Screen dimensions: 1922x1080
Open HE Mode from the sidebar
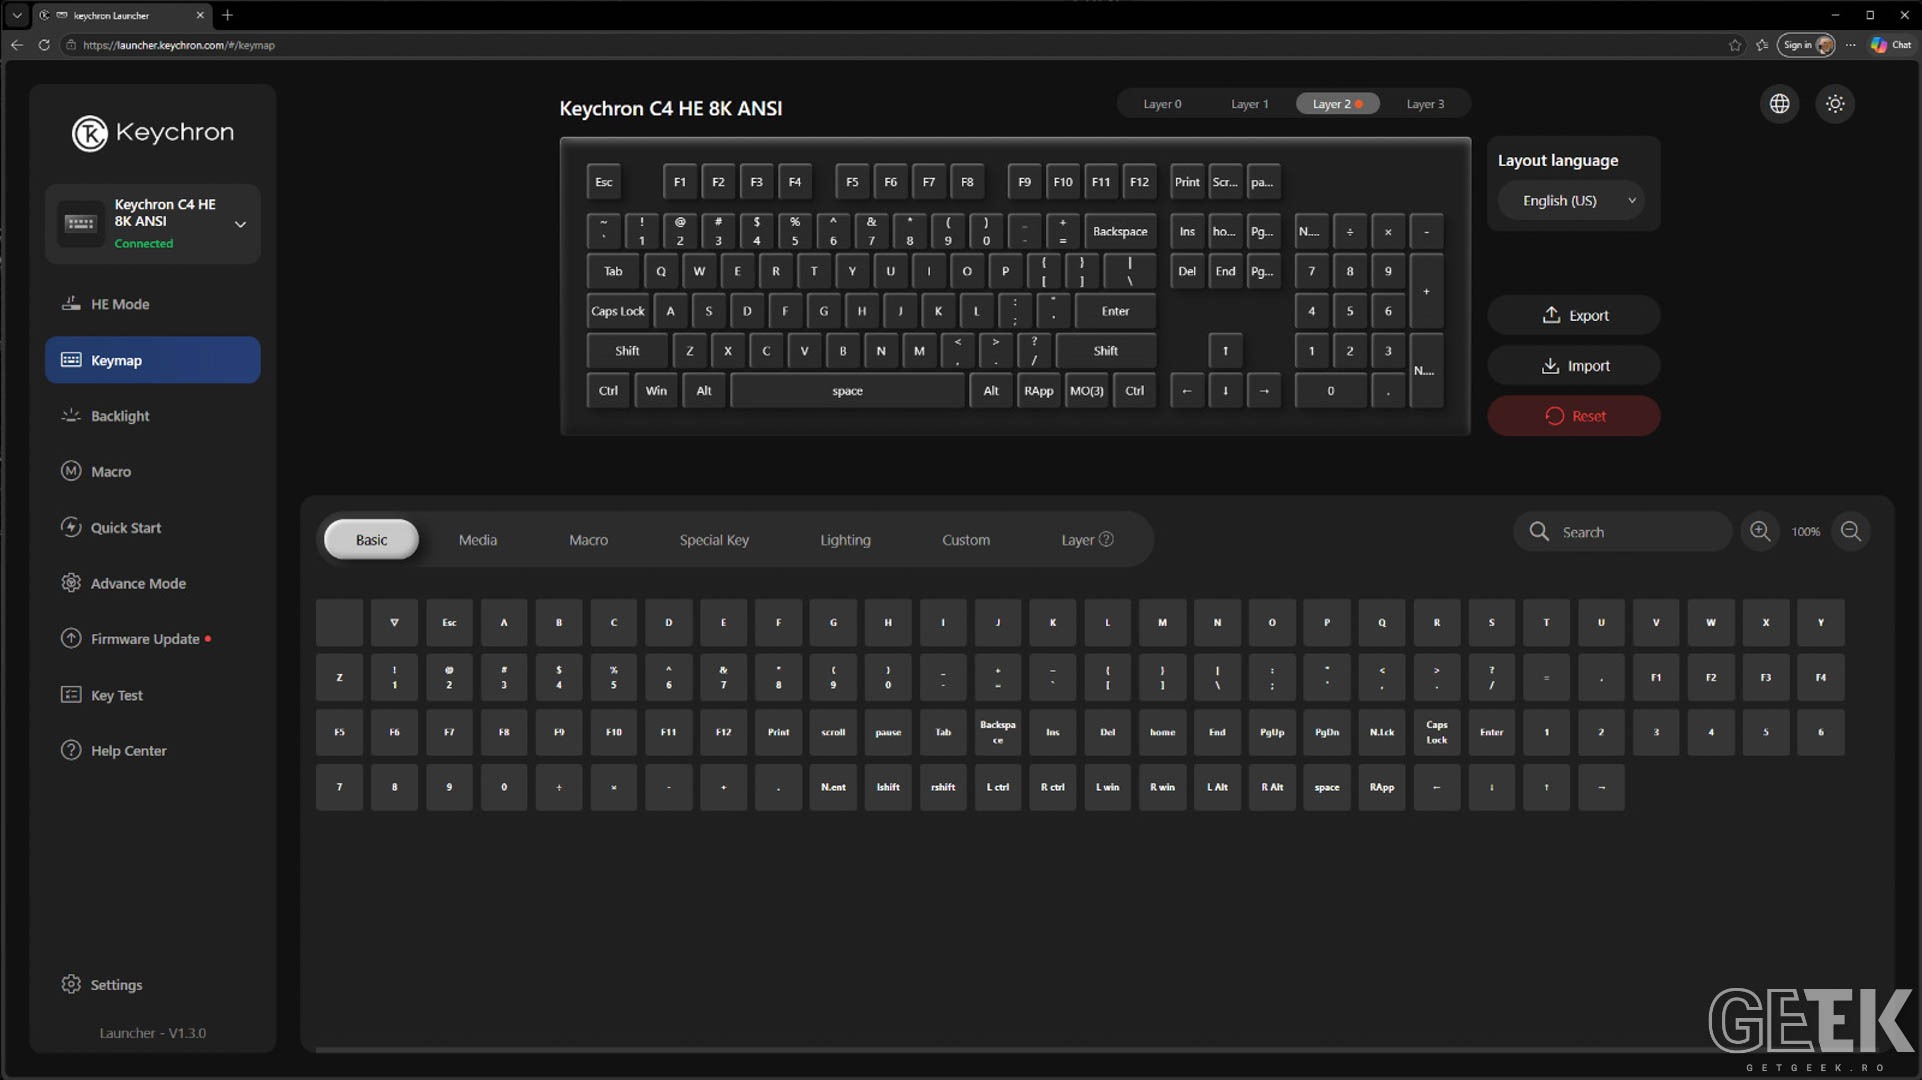pos(152,304)
